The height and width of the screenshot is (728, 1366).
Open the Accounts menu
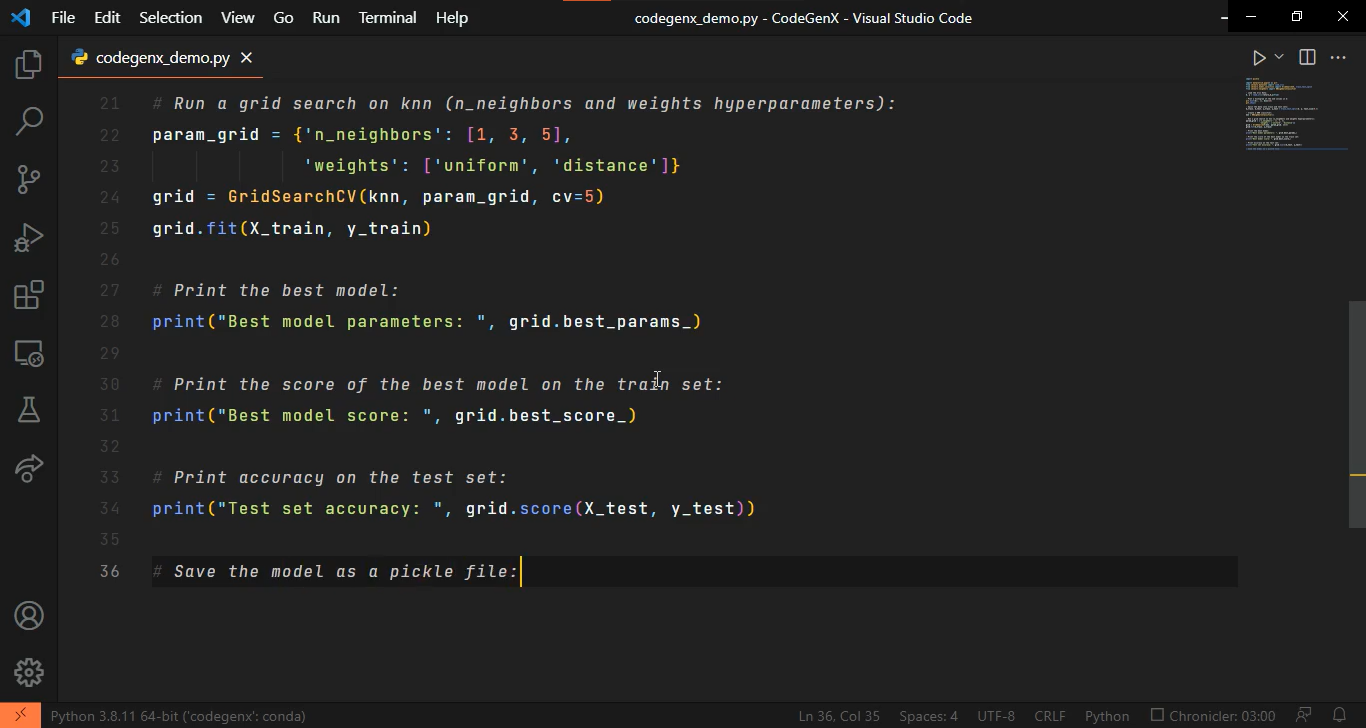[x=29, y=615]
